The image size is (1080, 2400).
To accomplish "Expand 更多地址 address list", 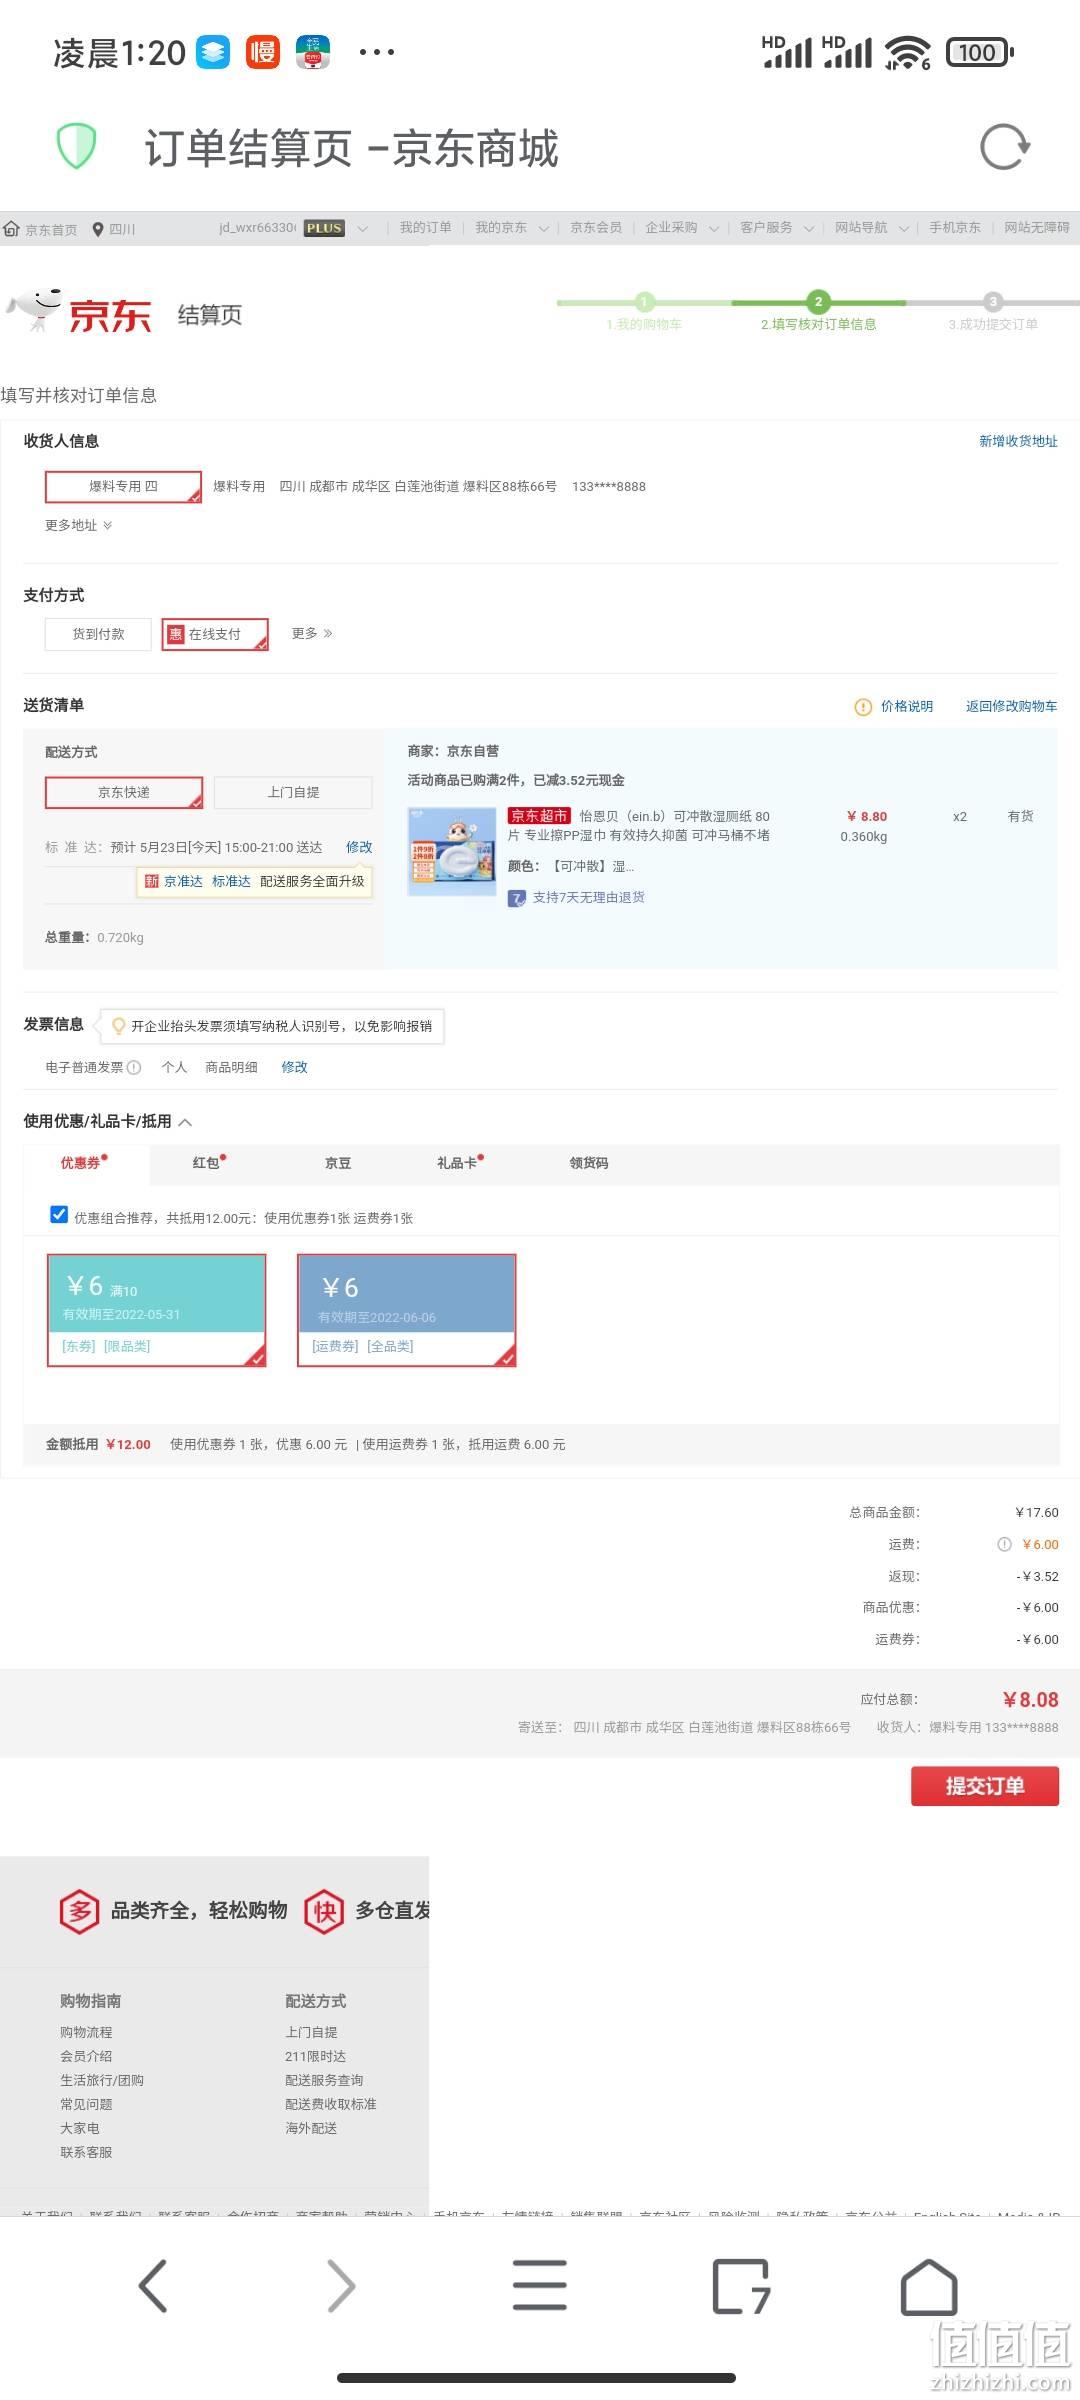I will 78,525.
